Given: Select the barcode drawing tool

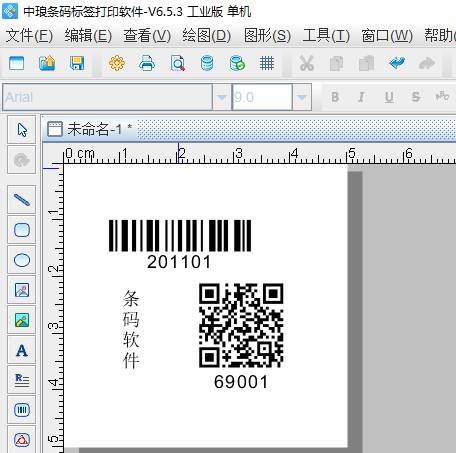Looking at the screenshot, I should pyautogui.click(x=22, y=410).
